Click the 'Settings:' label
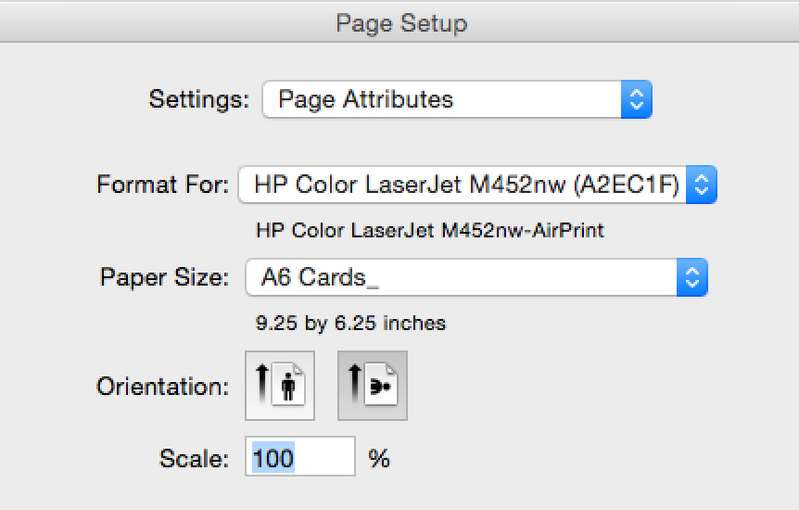This screenshot has width=799, height=510. tap(199, 99)
